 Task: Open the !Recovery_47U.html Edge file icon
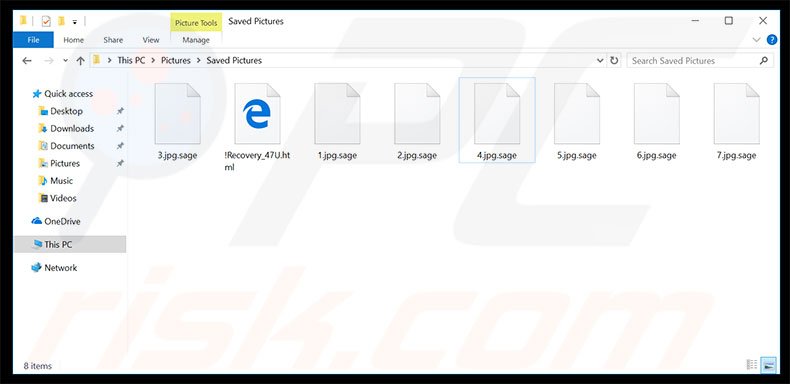[257, 114]
